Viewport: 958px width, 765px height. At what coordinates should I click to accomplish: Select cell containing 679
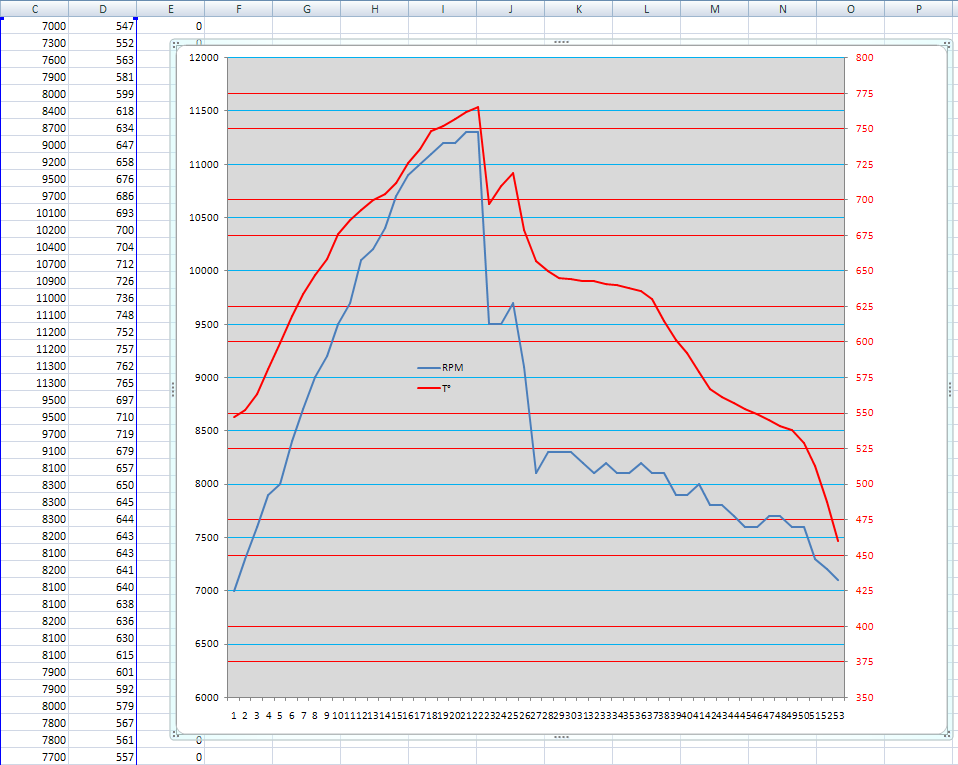[x=103, y=451]
